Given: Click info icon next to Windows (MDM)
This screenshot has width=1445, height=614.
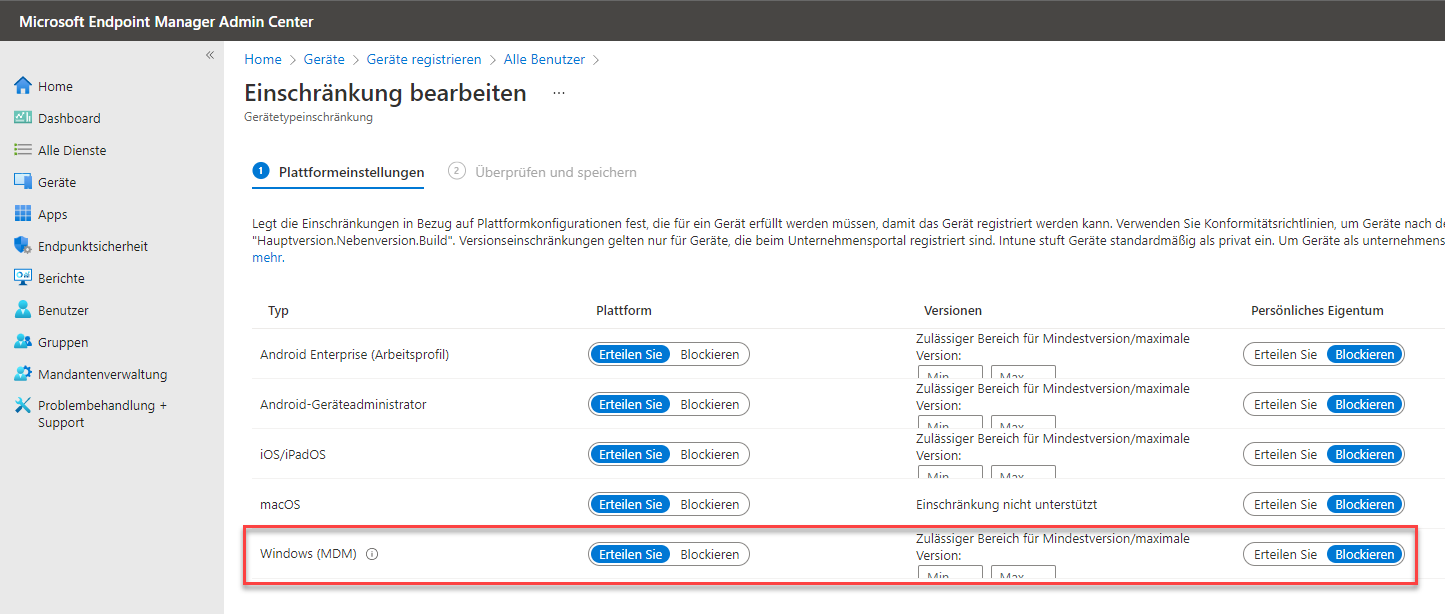Looking at the screenshot, I should click(x=372, y=554).
